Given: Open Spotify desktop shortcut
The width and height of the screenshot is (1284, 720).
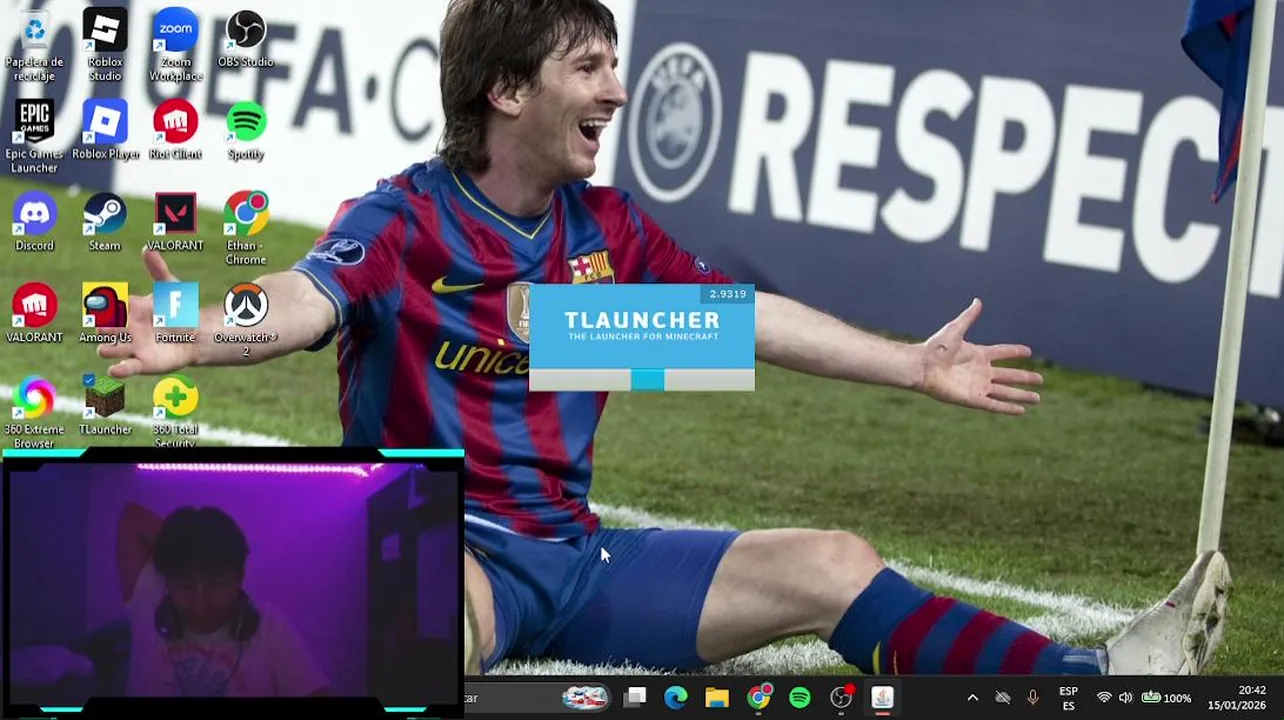Looking at the screenshot, I should click(246, 130).
